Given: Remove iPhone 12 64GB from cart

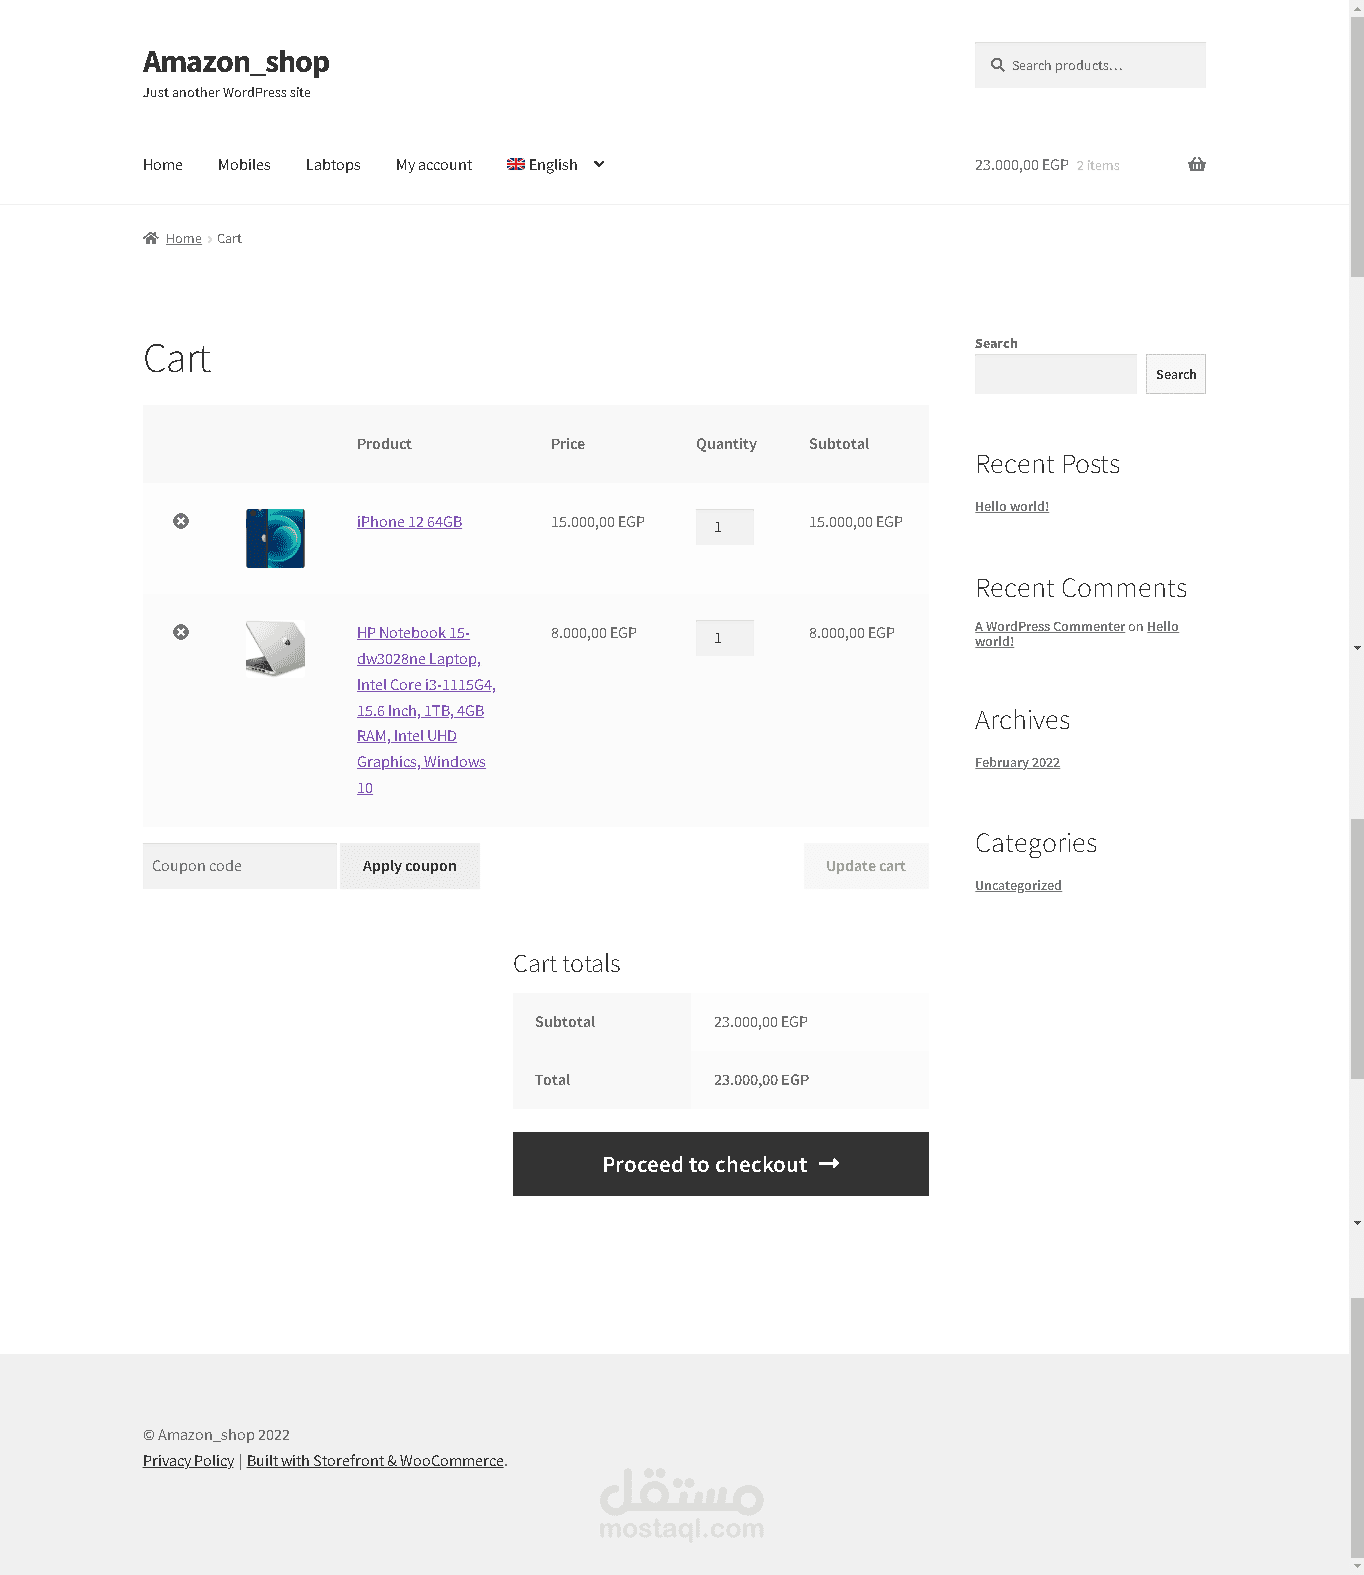Looking at the screenshot, I should [x=181, y=521].
